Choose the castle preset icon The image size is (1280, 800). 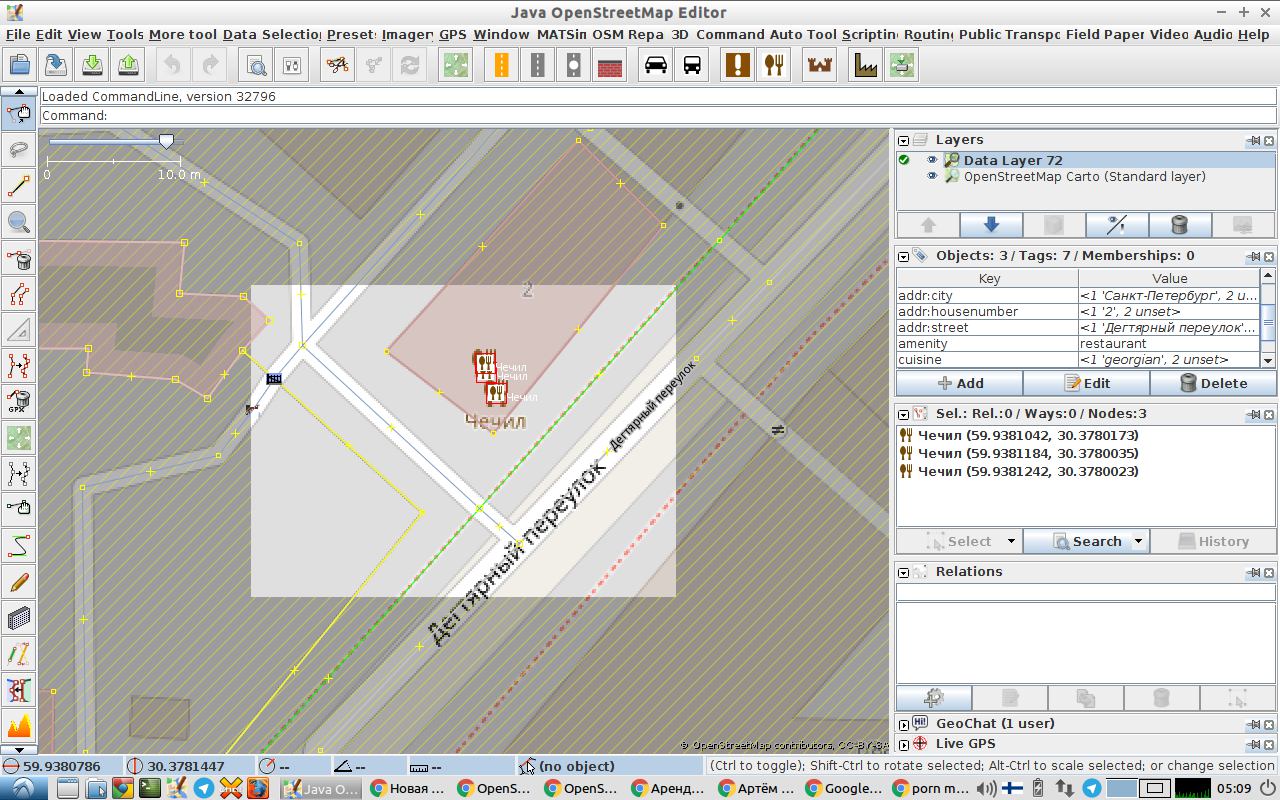coord(820,66)
